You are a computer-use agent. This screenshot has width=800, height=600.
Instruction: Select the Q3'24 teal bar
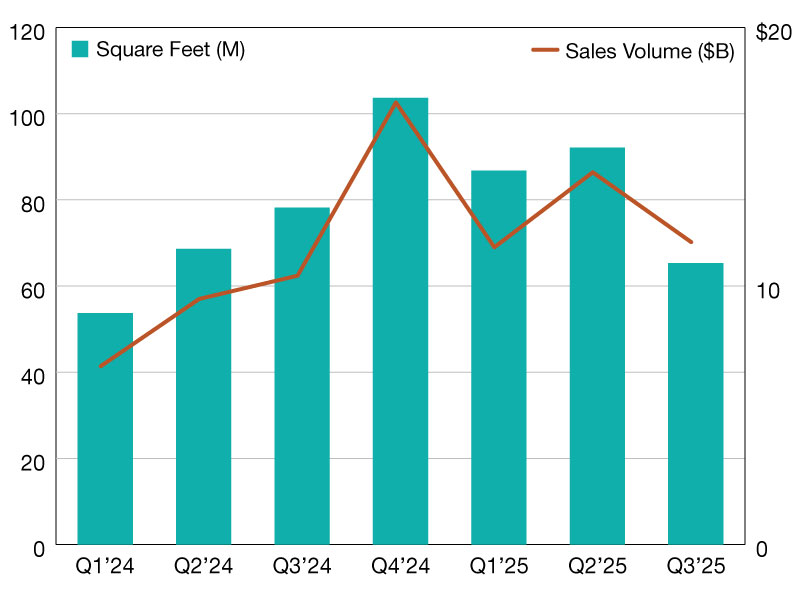[302, 376]
